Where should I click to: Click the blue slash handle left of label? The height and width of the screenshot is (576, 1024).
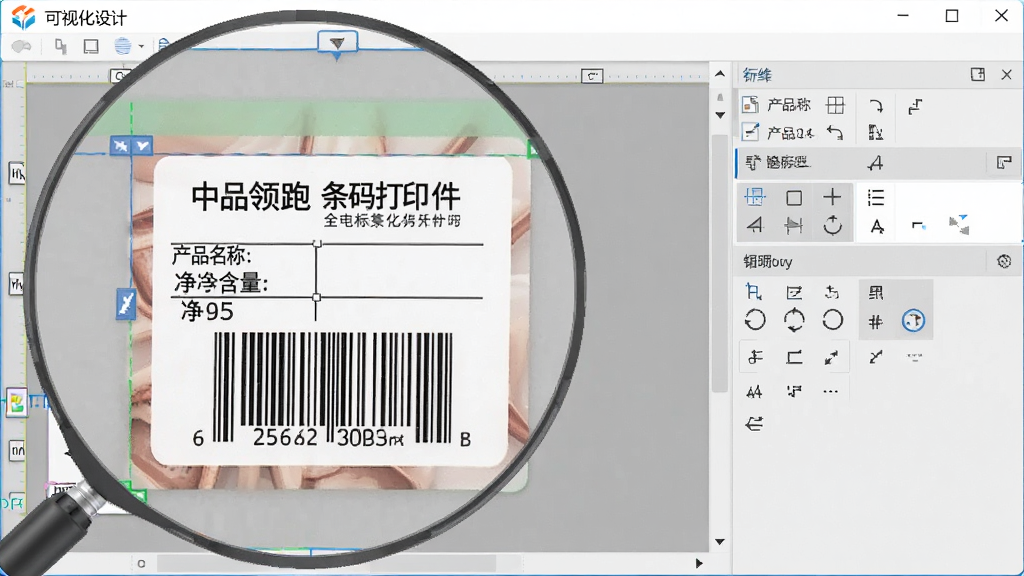pos(125,304)
